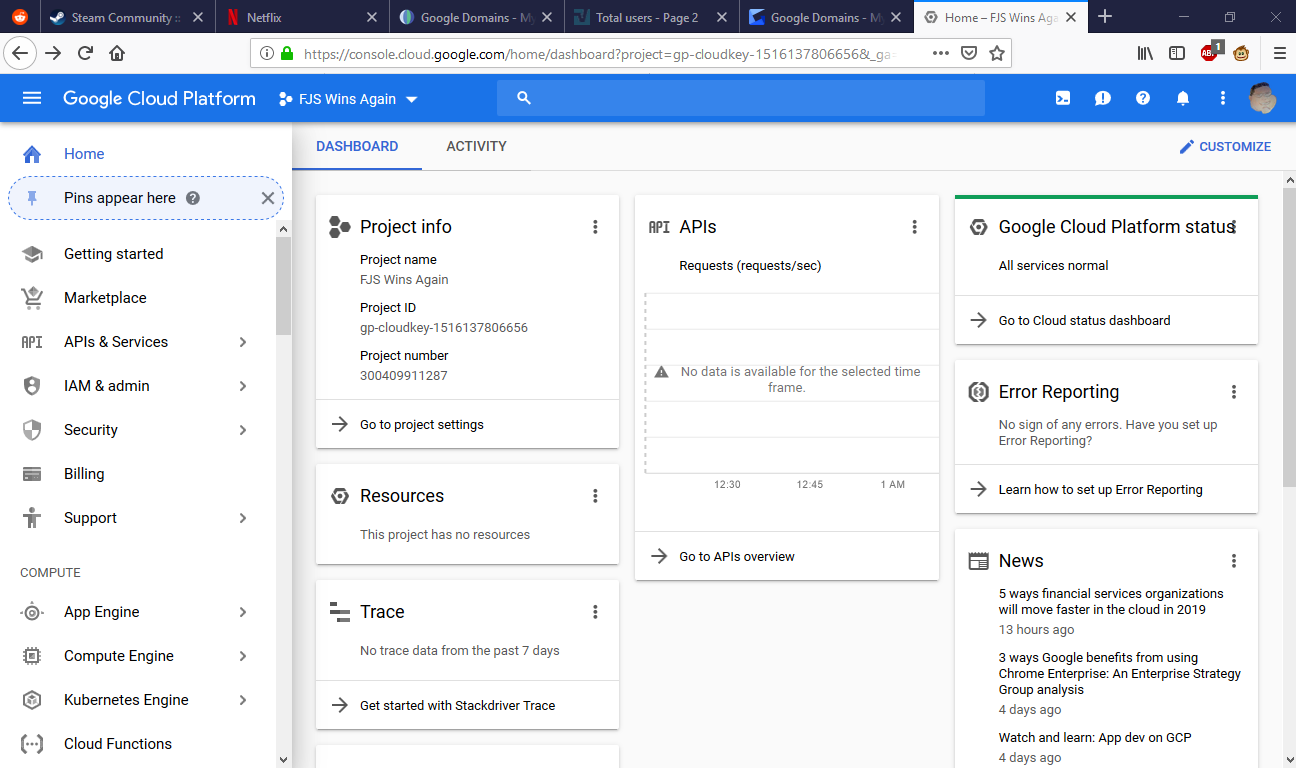Click the help icon beside Pins appear here

click(x=193, y=198)
